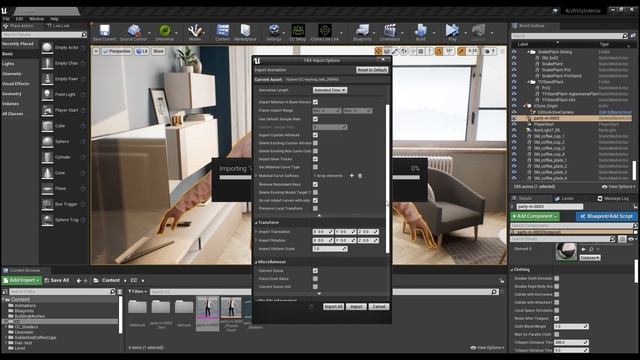Collapse the SnakePlant Dining folder
This screenshot has height=360, width=640.
[x=528, y=52]
